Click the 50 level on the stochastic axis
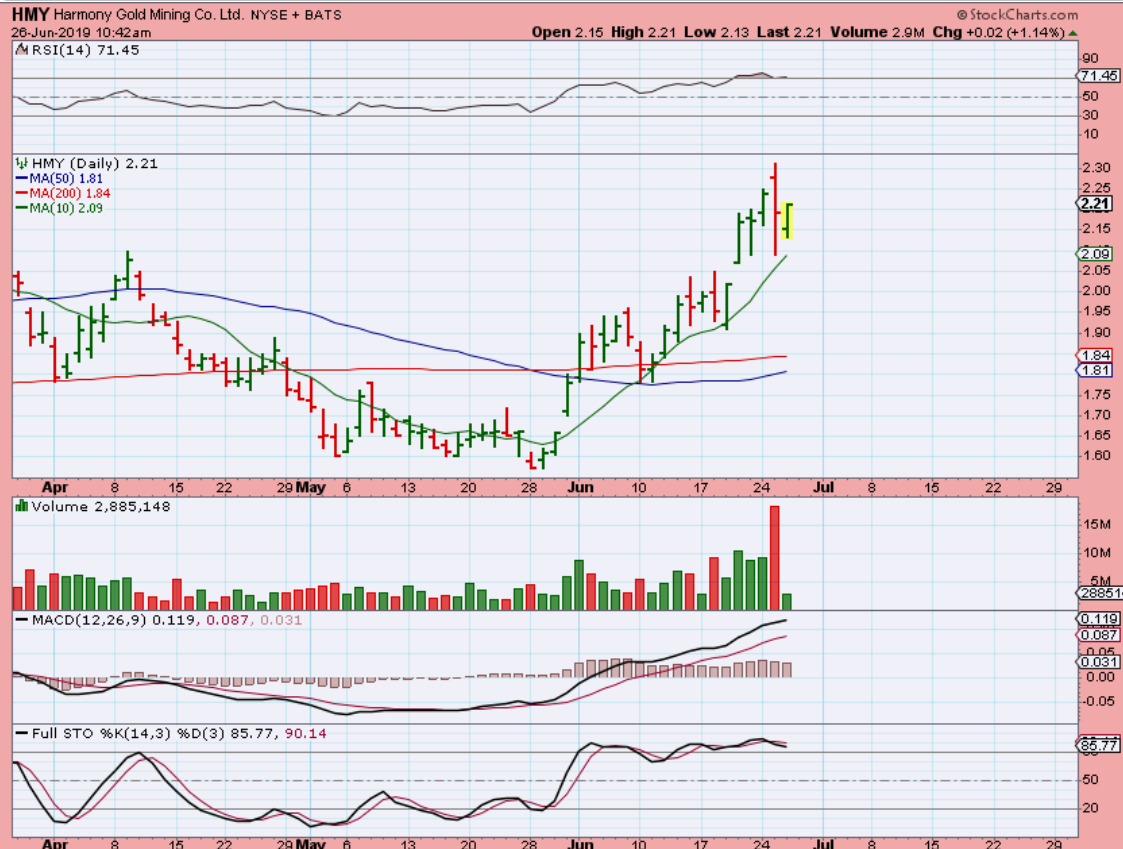Viewport: 1123px width, 849px height. point(1090,780)
